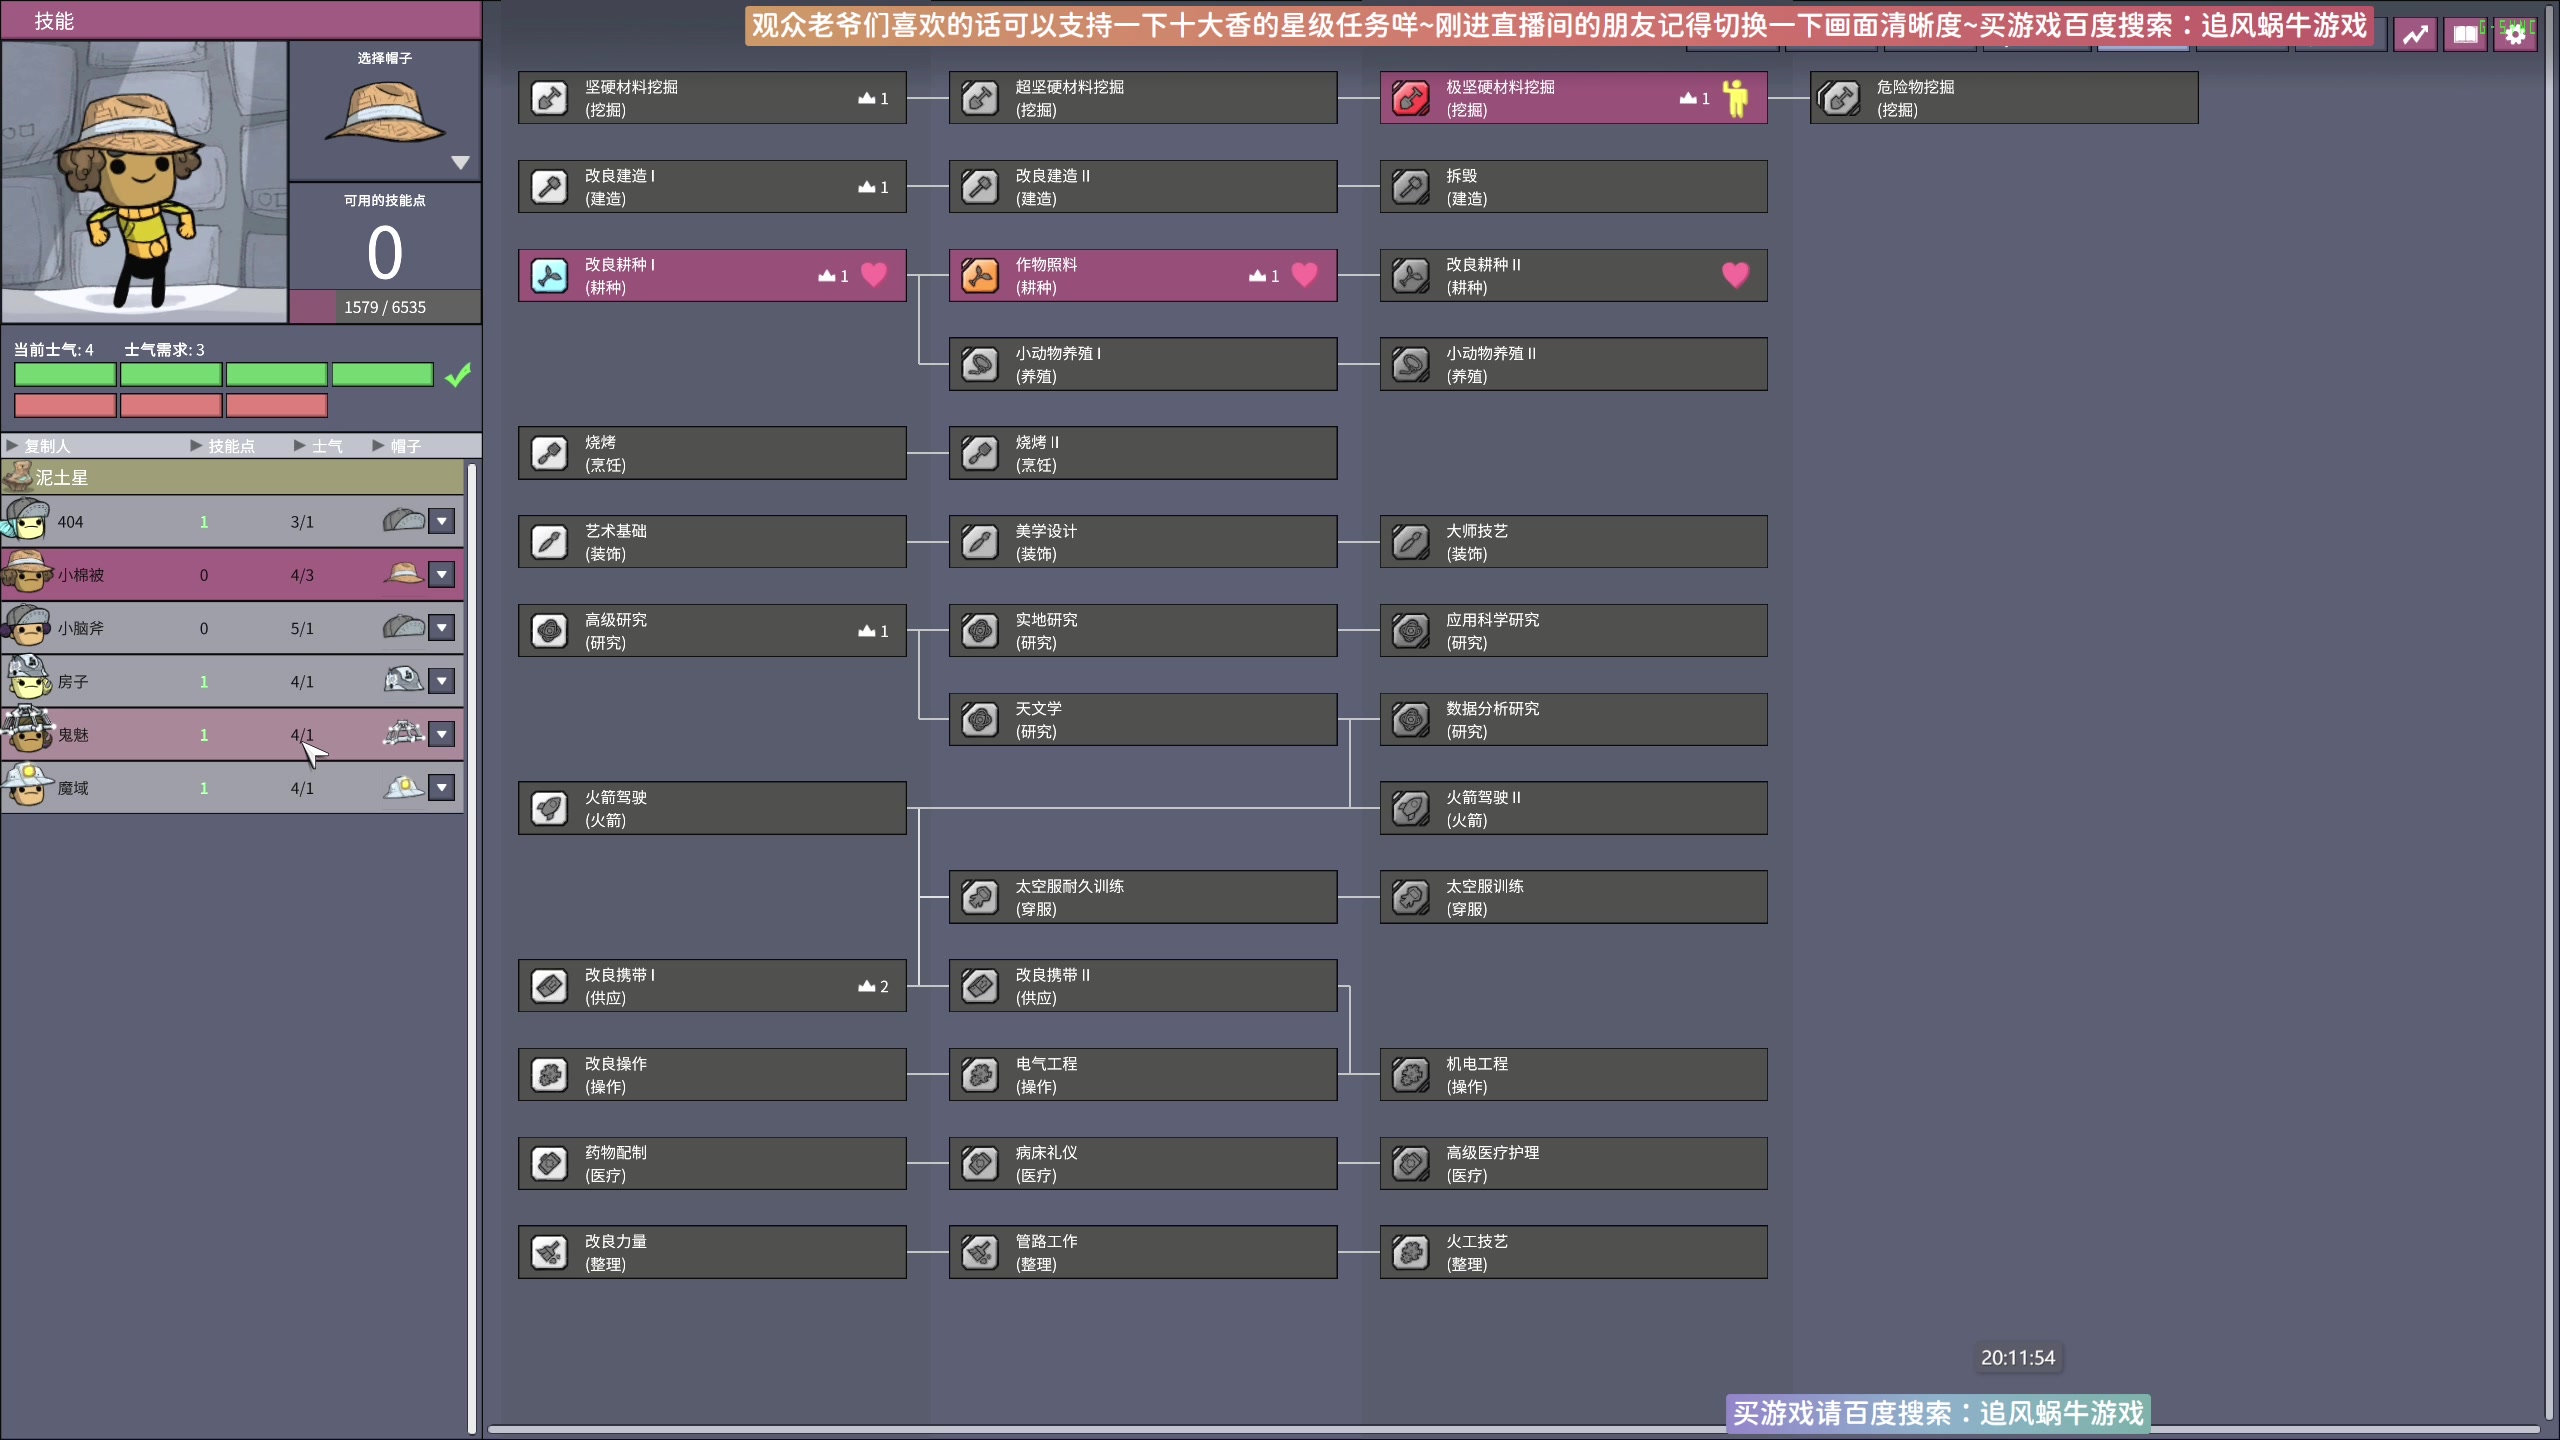Viewport: 2560px width, 1440px height.
Task: Select the 太空服训练 skill
Action: tap(1573, 897)
